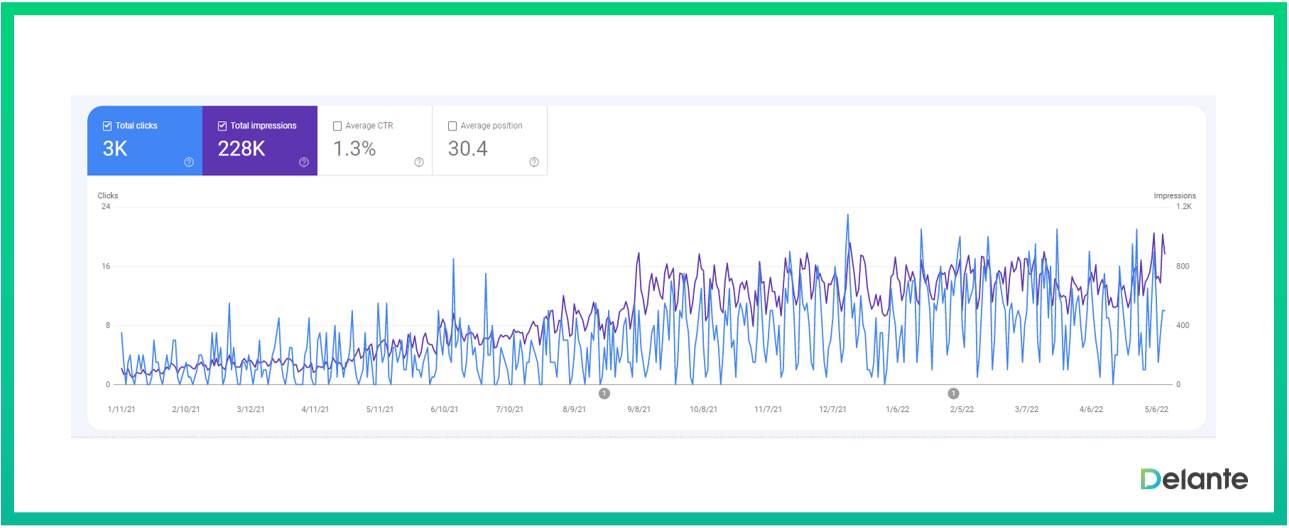Click the Impressions axis label
Screen dimensions: 1289x528
pos(1174,196)
